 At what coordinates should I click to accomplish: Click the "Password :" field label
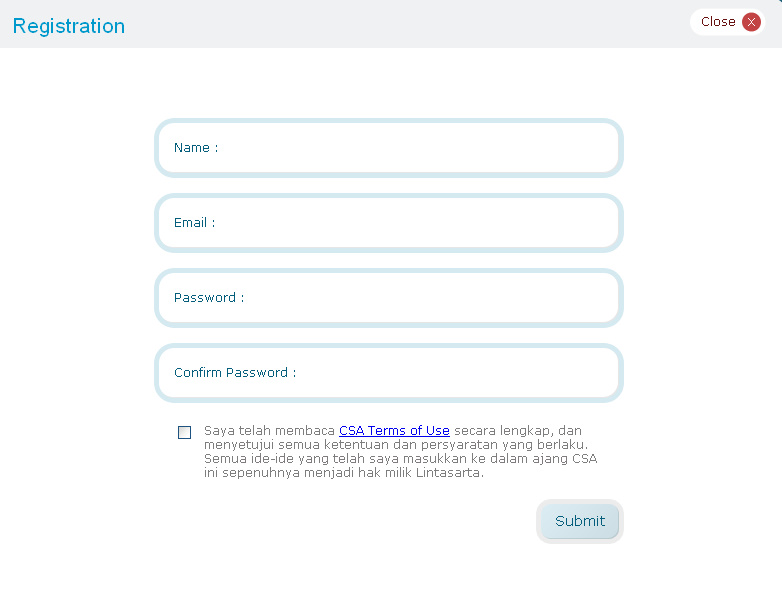pyautogui.click(x=208, y=298)
